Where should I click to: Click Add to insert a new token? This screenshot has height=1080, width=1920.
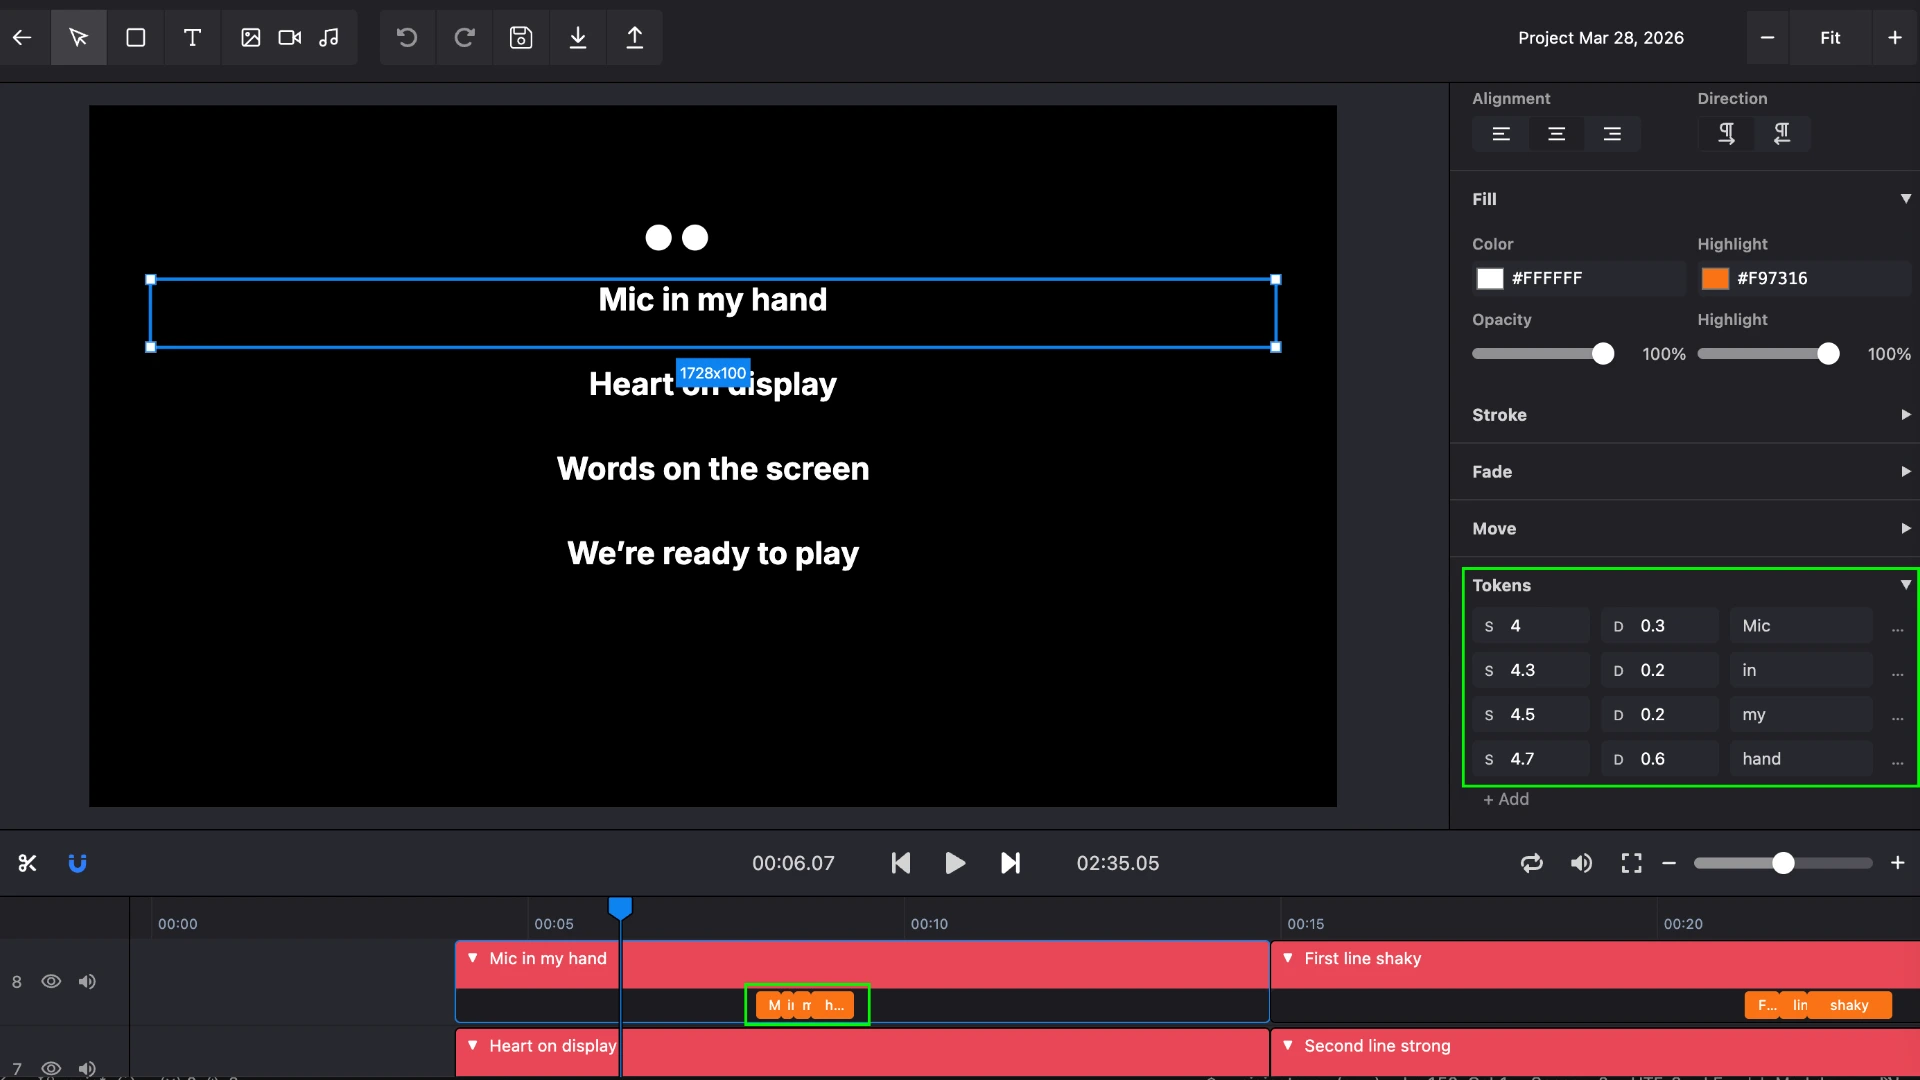coord(1505,799)
